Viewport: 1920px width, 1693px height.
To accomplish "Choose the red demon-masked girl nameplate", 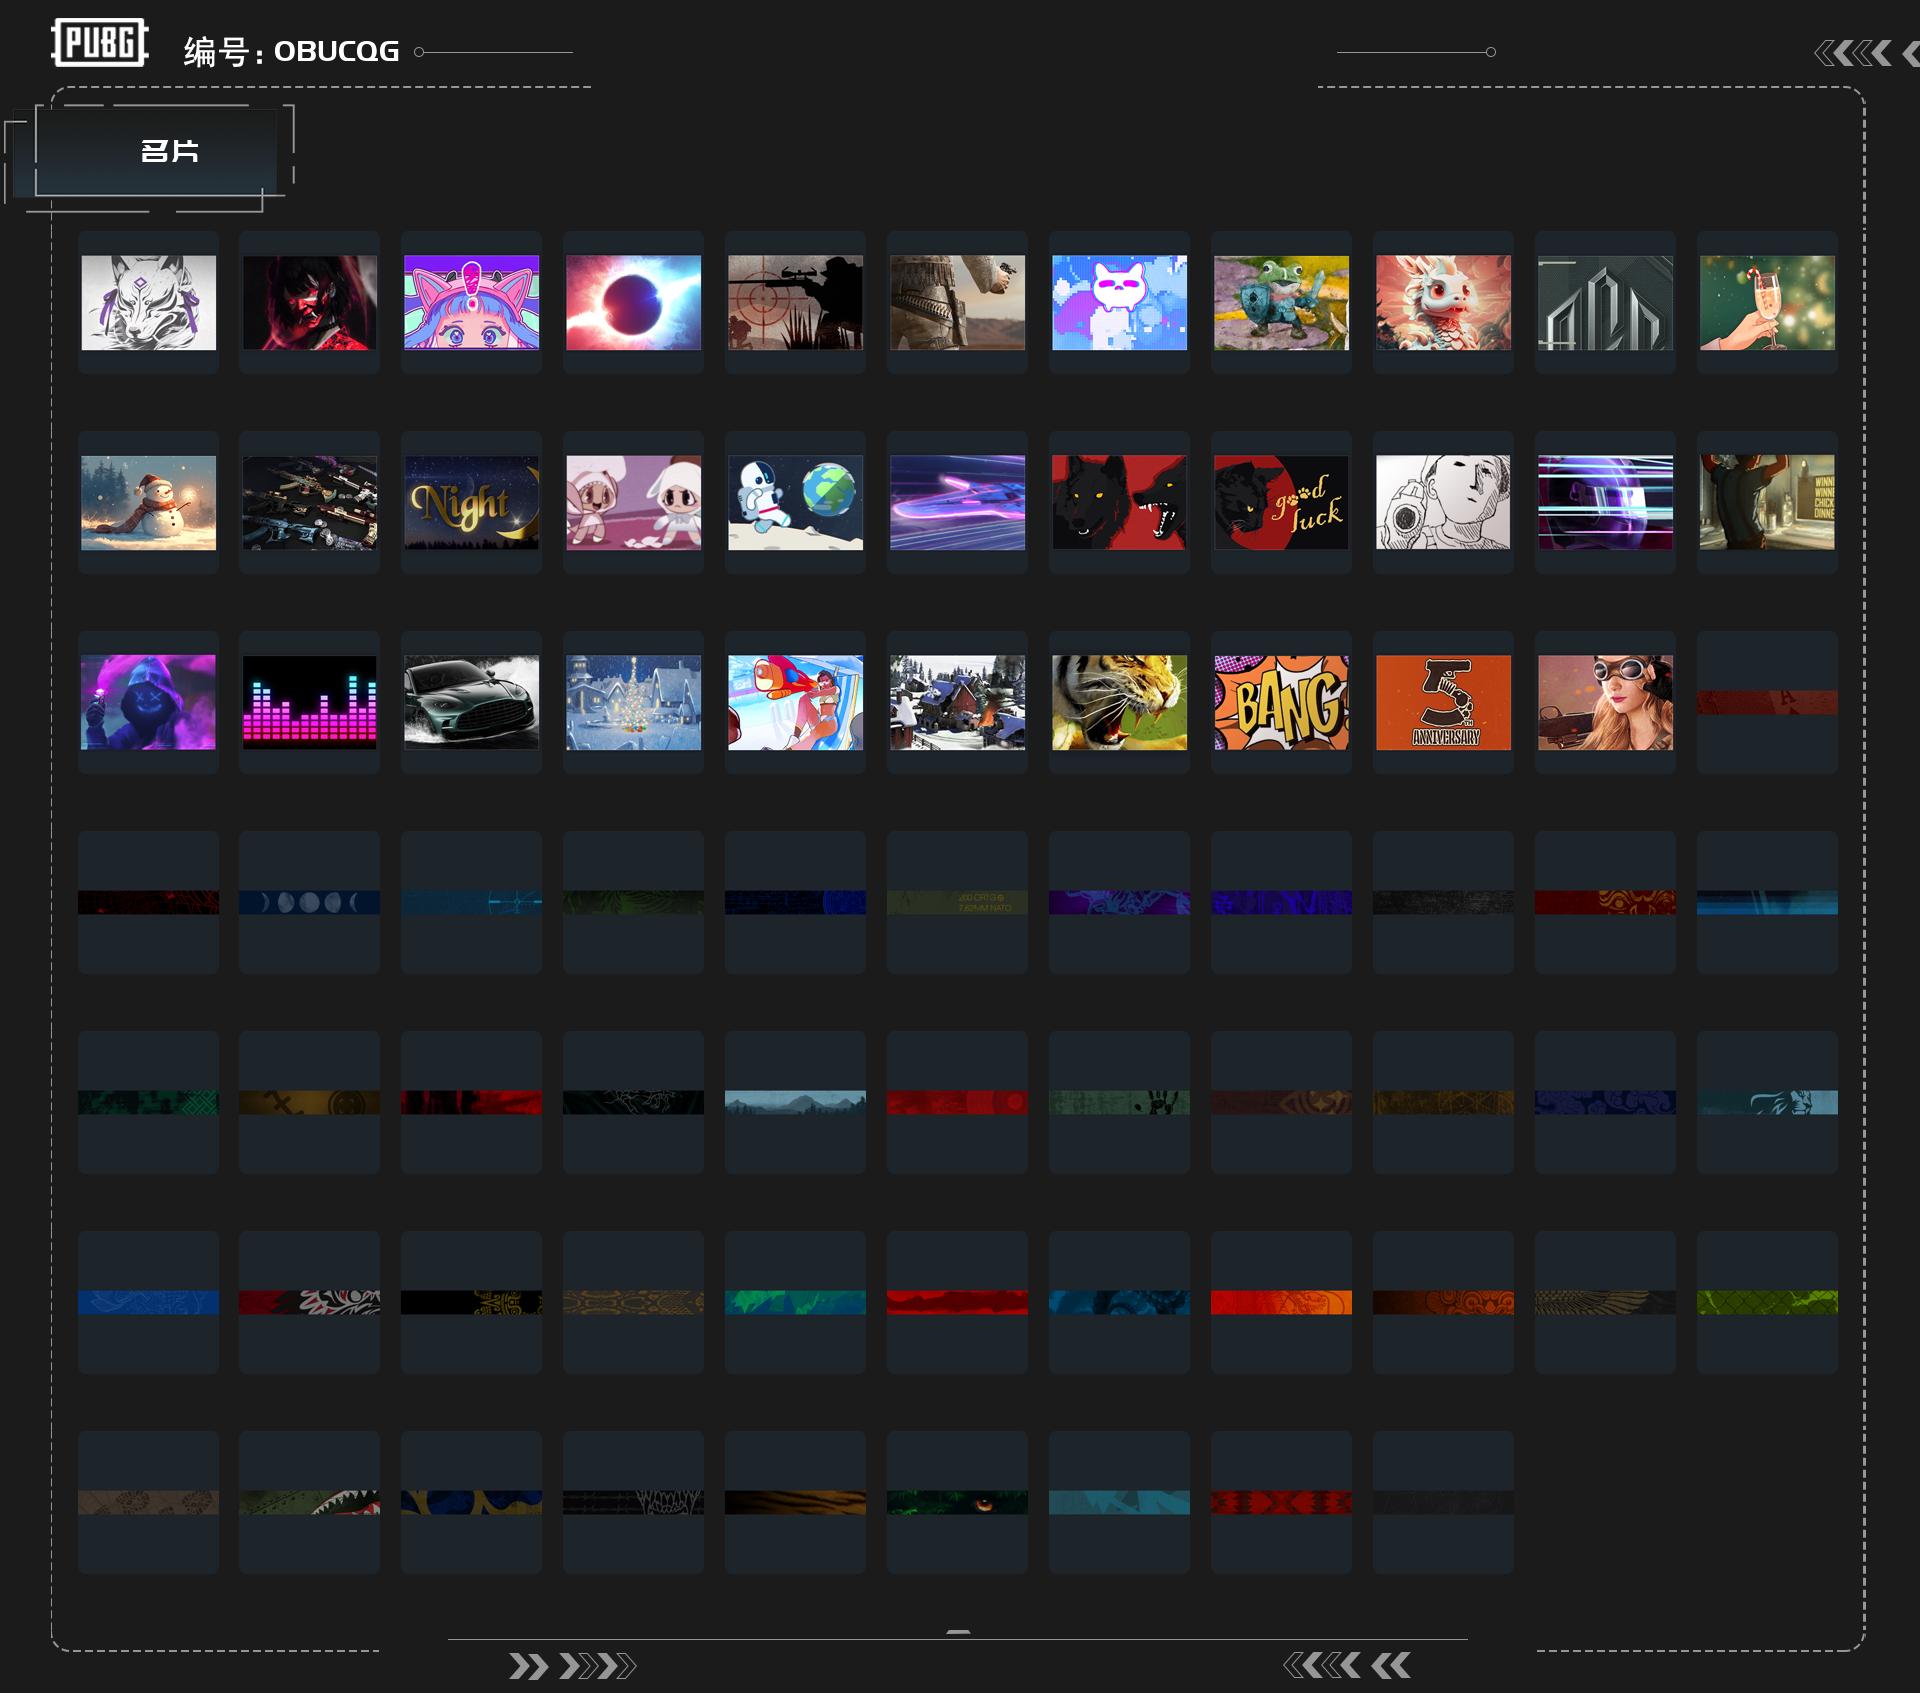I will click(x=310, y=302).
